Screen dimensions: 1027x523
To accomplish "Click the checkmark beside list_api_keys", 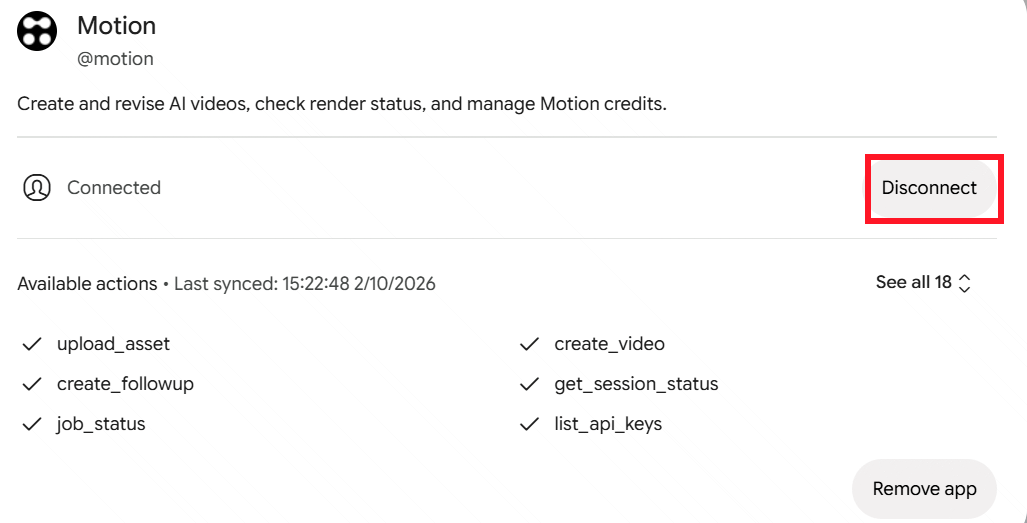I will [529, 425].
